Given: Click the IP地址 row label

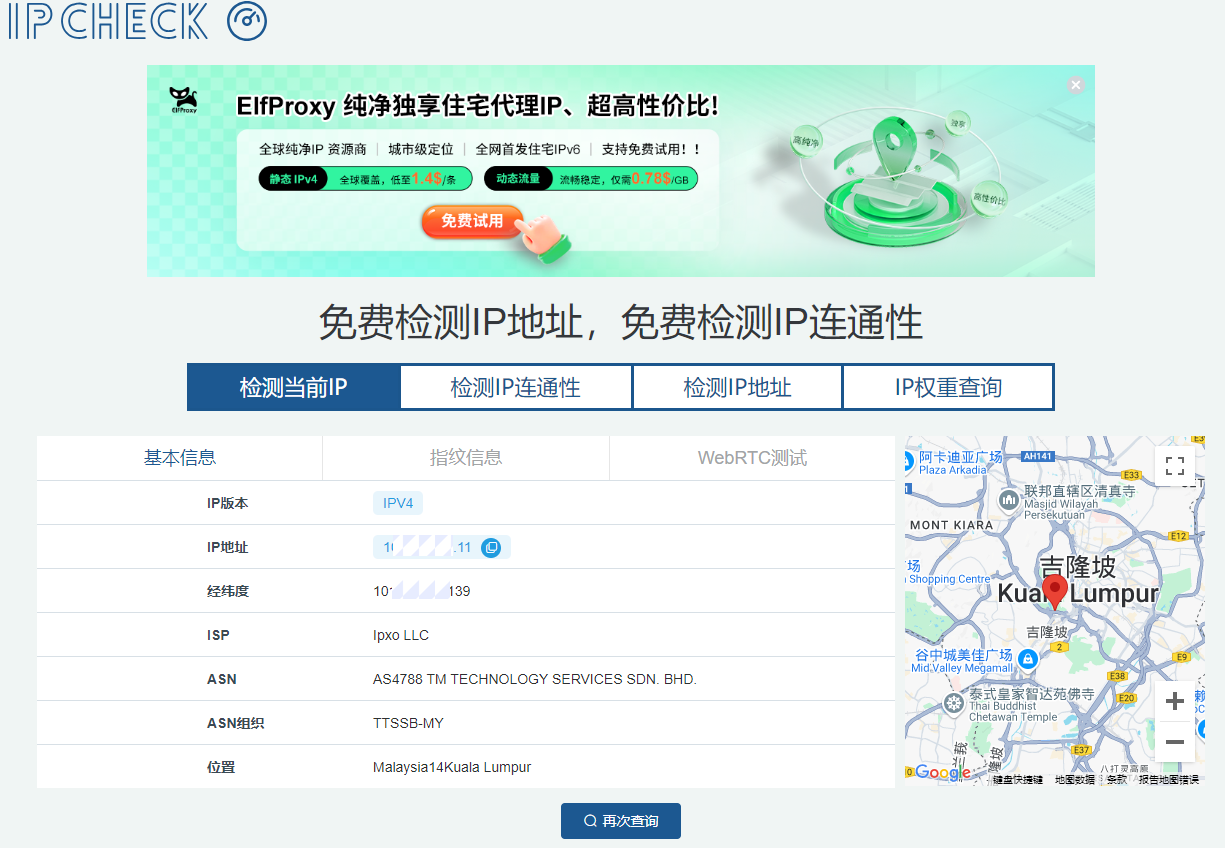Looking at the screenshot, I should [x=227, y=547].
